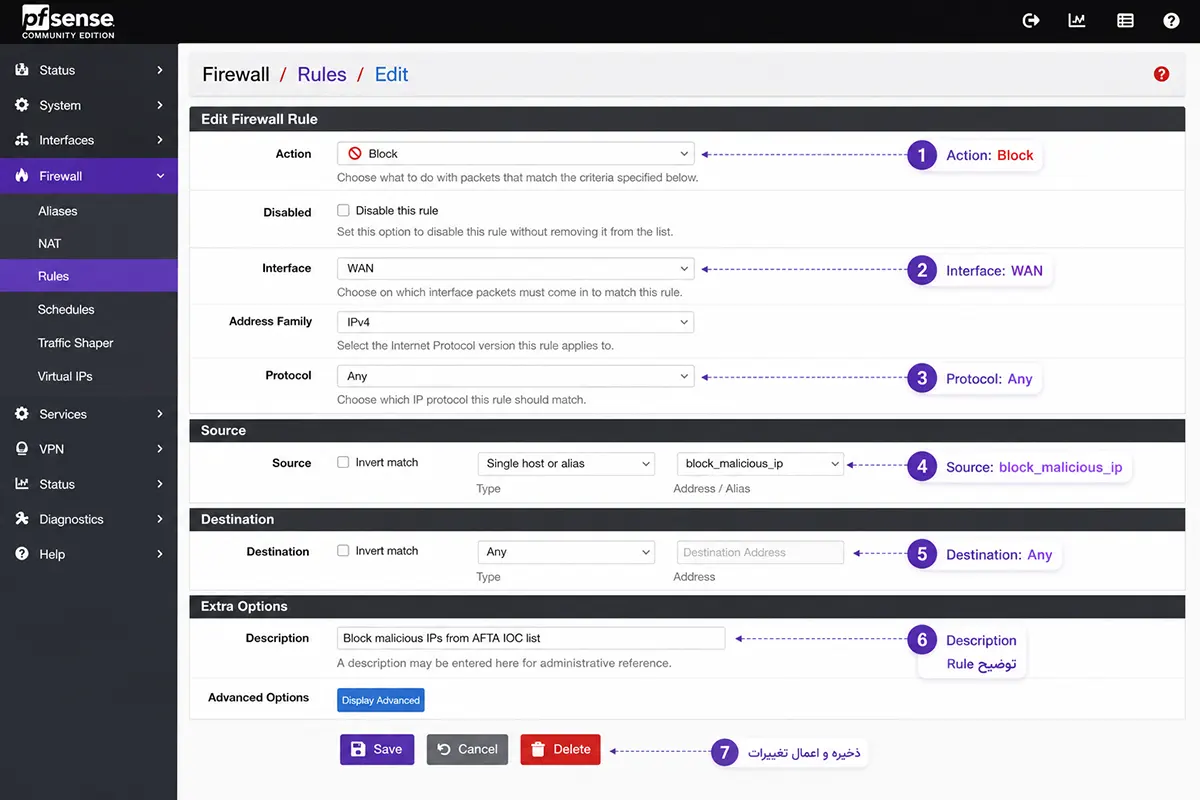Open Source type dropdown Single host or alias

click(566, 464)
